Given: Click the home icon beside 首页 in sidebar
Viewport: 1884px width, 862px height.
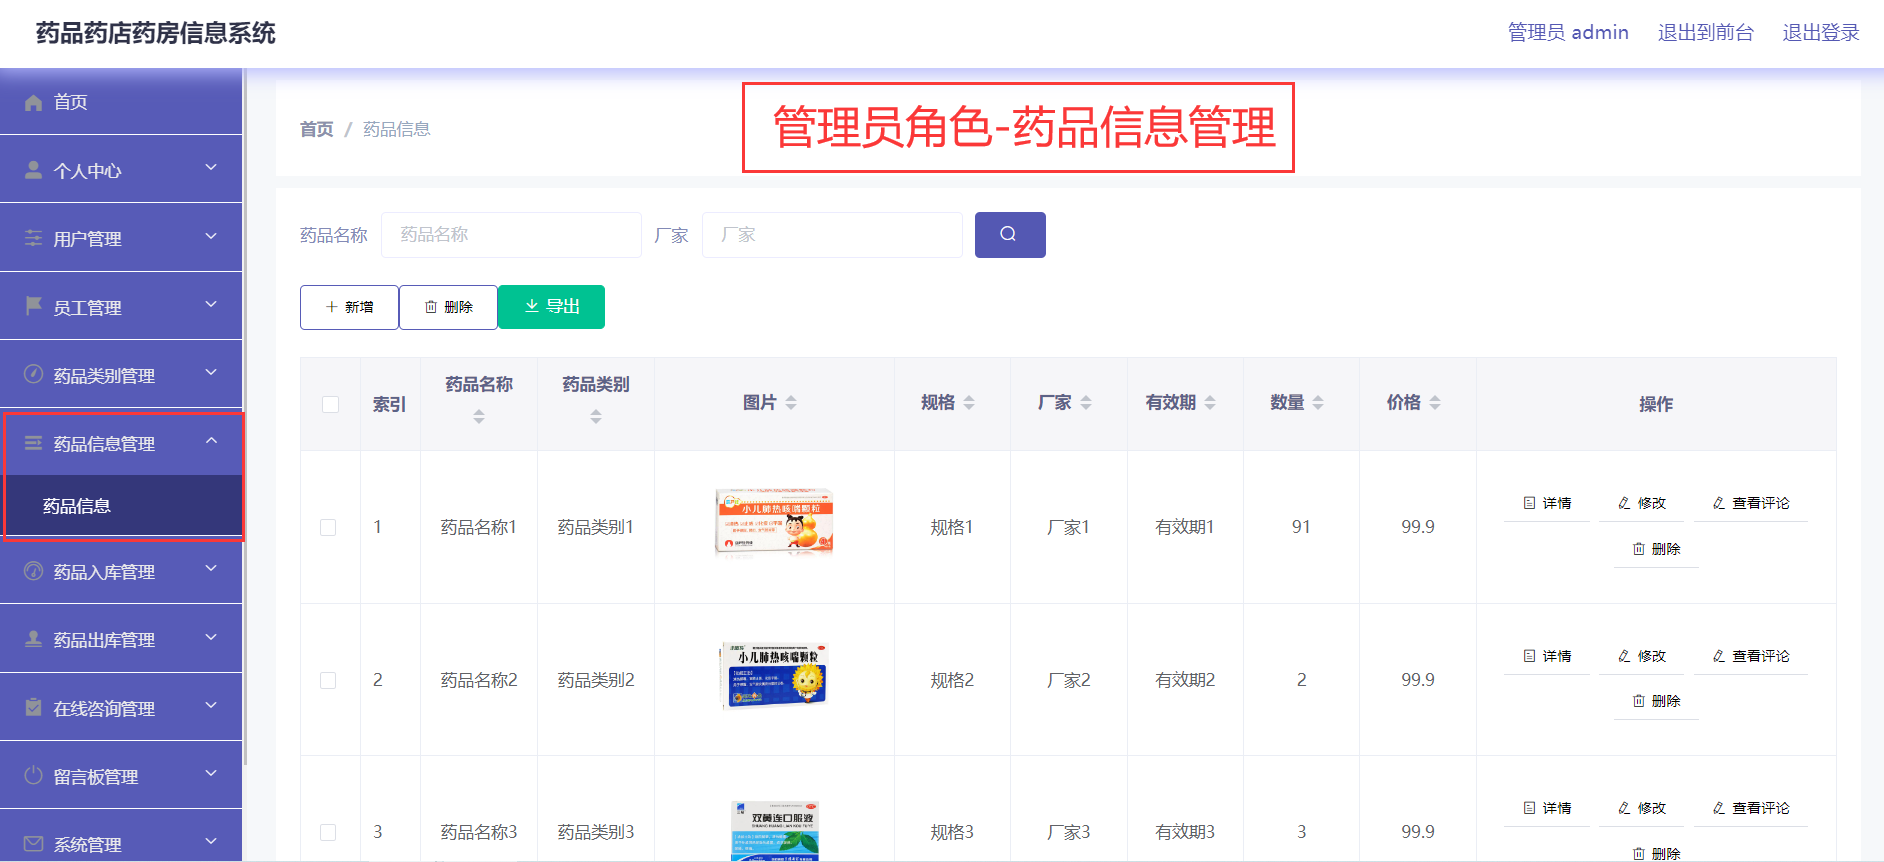Looking at the screenshot, I should point(33,102).
